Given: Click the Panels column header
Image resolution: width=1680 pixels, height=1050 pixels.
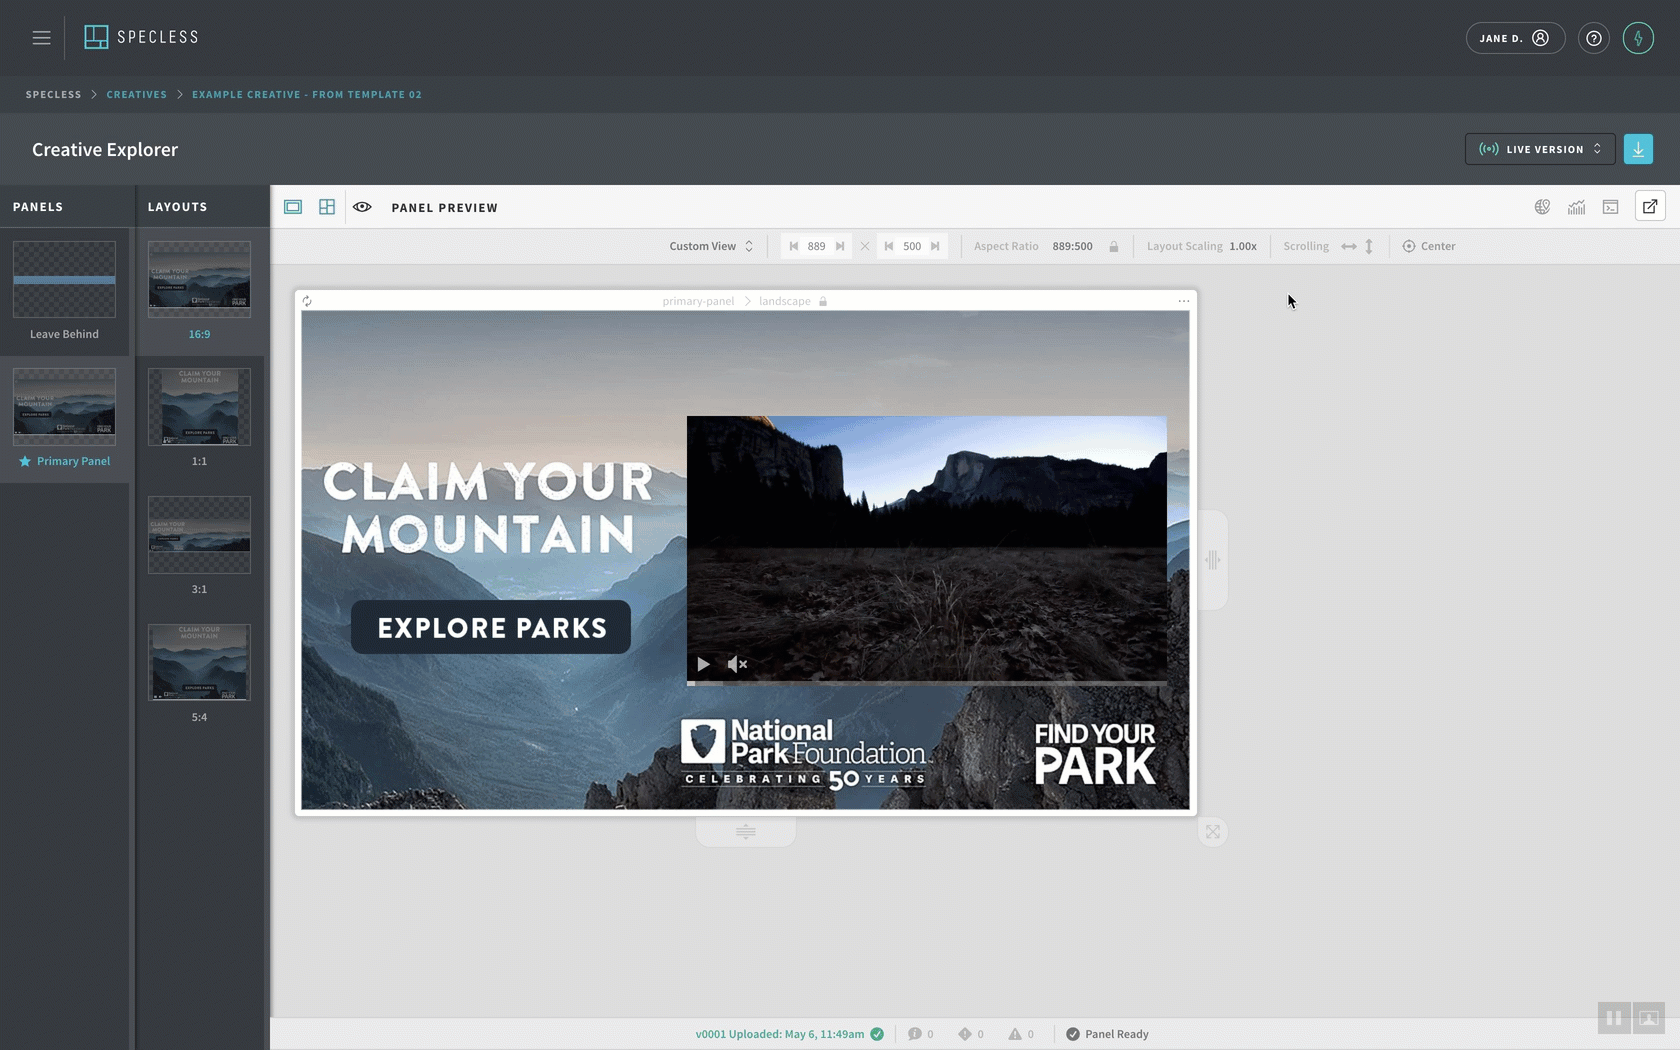Looking at the screenshot, I should click(x=38, y=207).
